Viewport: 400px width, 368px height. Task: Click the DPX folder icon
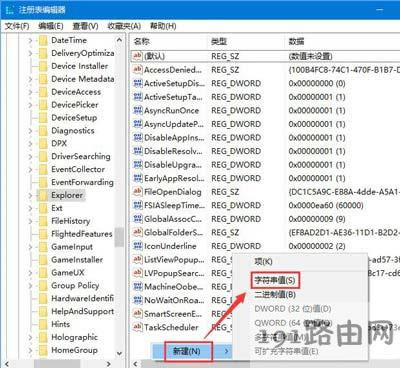tap(43, 144)
